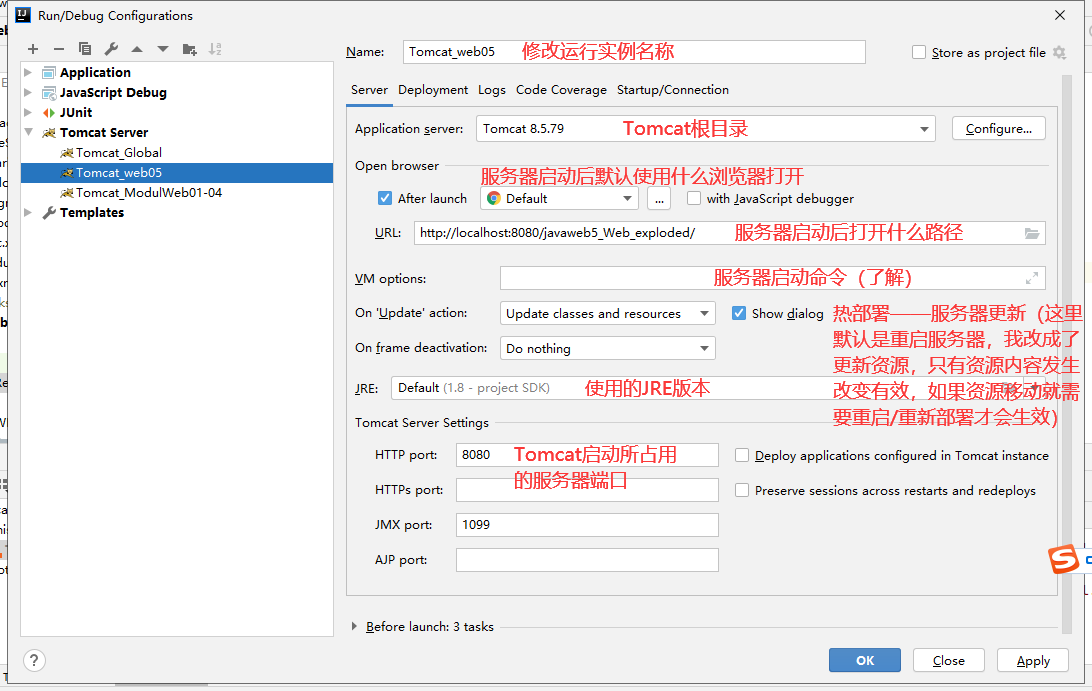Image resolution: width=1092 pixels, height=691 pixels.
Task: Open the Application server dropdown
Action: [x=705, y=129]
